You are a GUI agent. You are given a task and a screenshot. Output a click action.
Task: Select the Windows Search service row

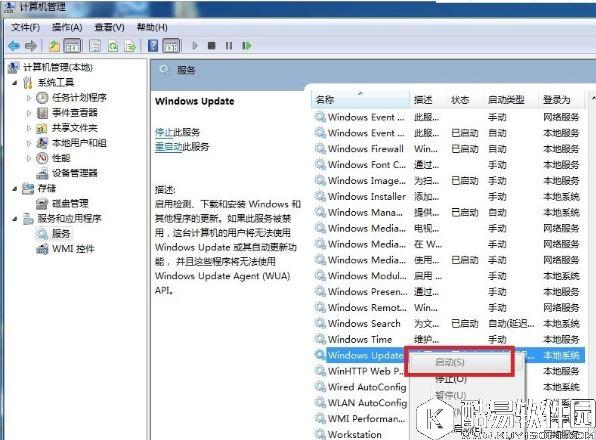(x=449, y=324)
